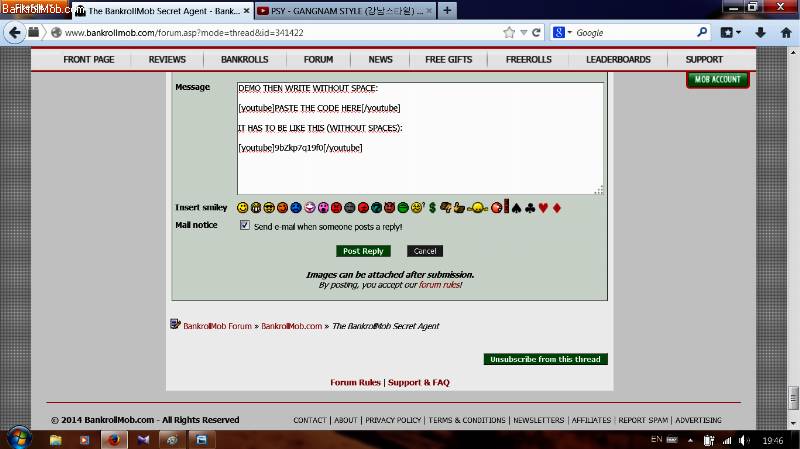Switch to the PSY Gangnam Style tab
Image resolution: width=800 pixels, height=449 pixels.
pos(345,11)
